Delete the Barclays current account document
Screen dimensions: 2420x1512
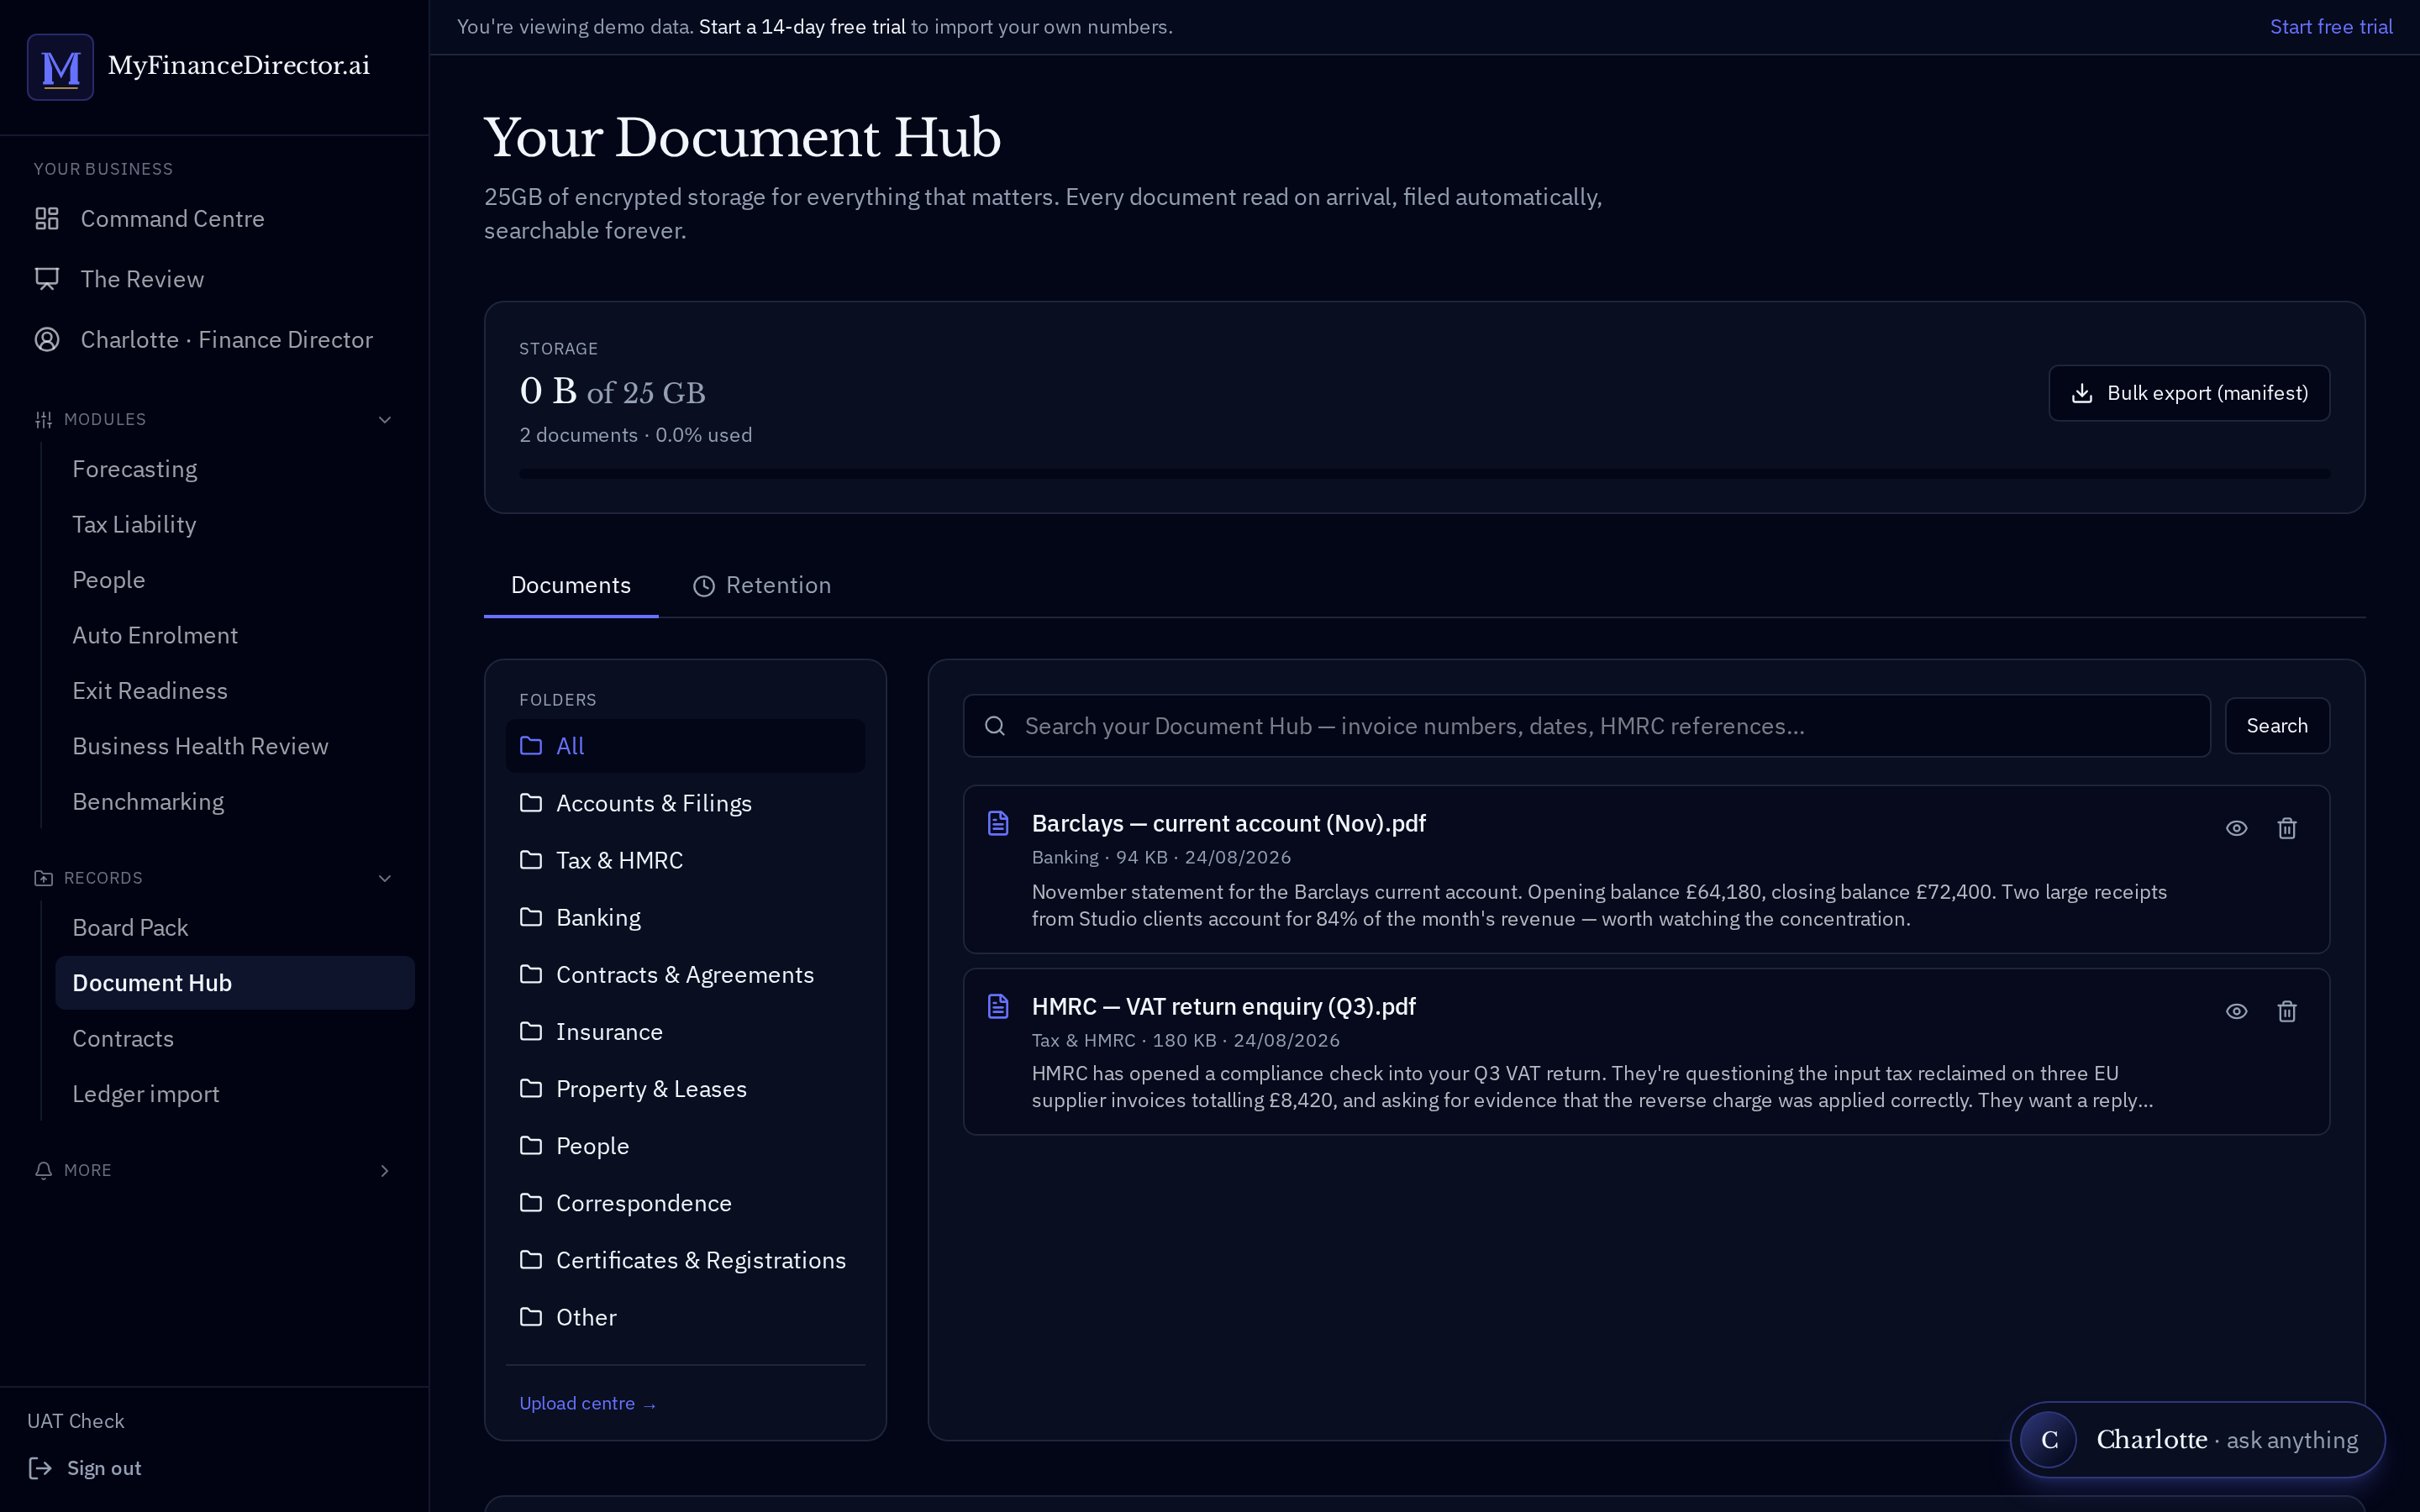(x=2287, y=828)
